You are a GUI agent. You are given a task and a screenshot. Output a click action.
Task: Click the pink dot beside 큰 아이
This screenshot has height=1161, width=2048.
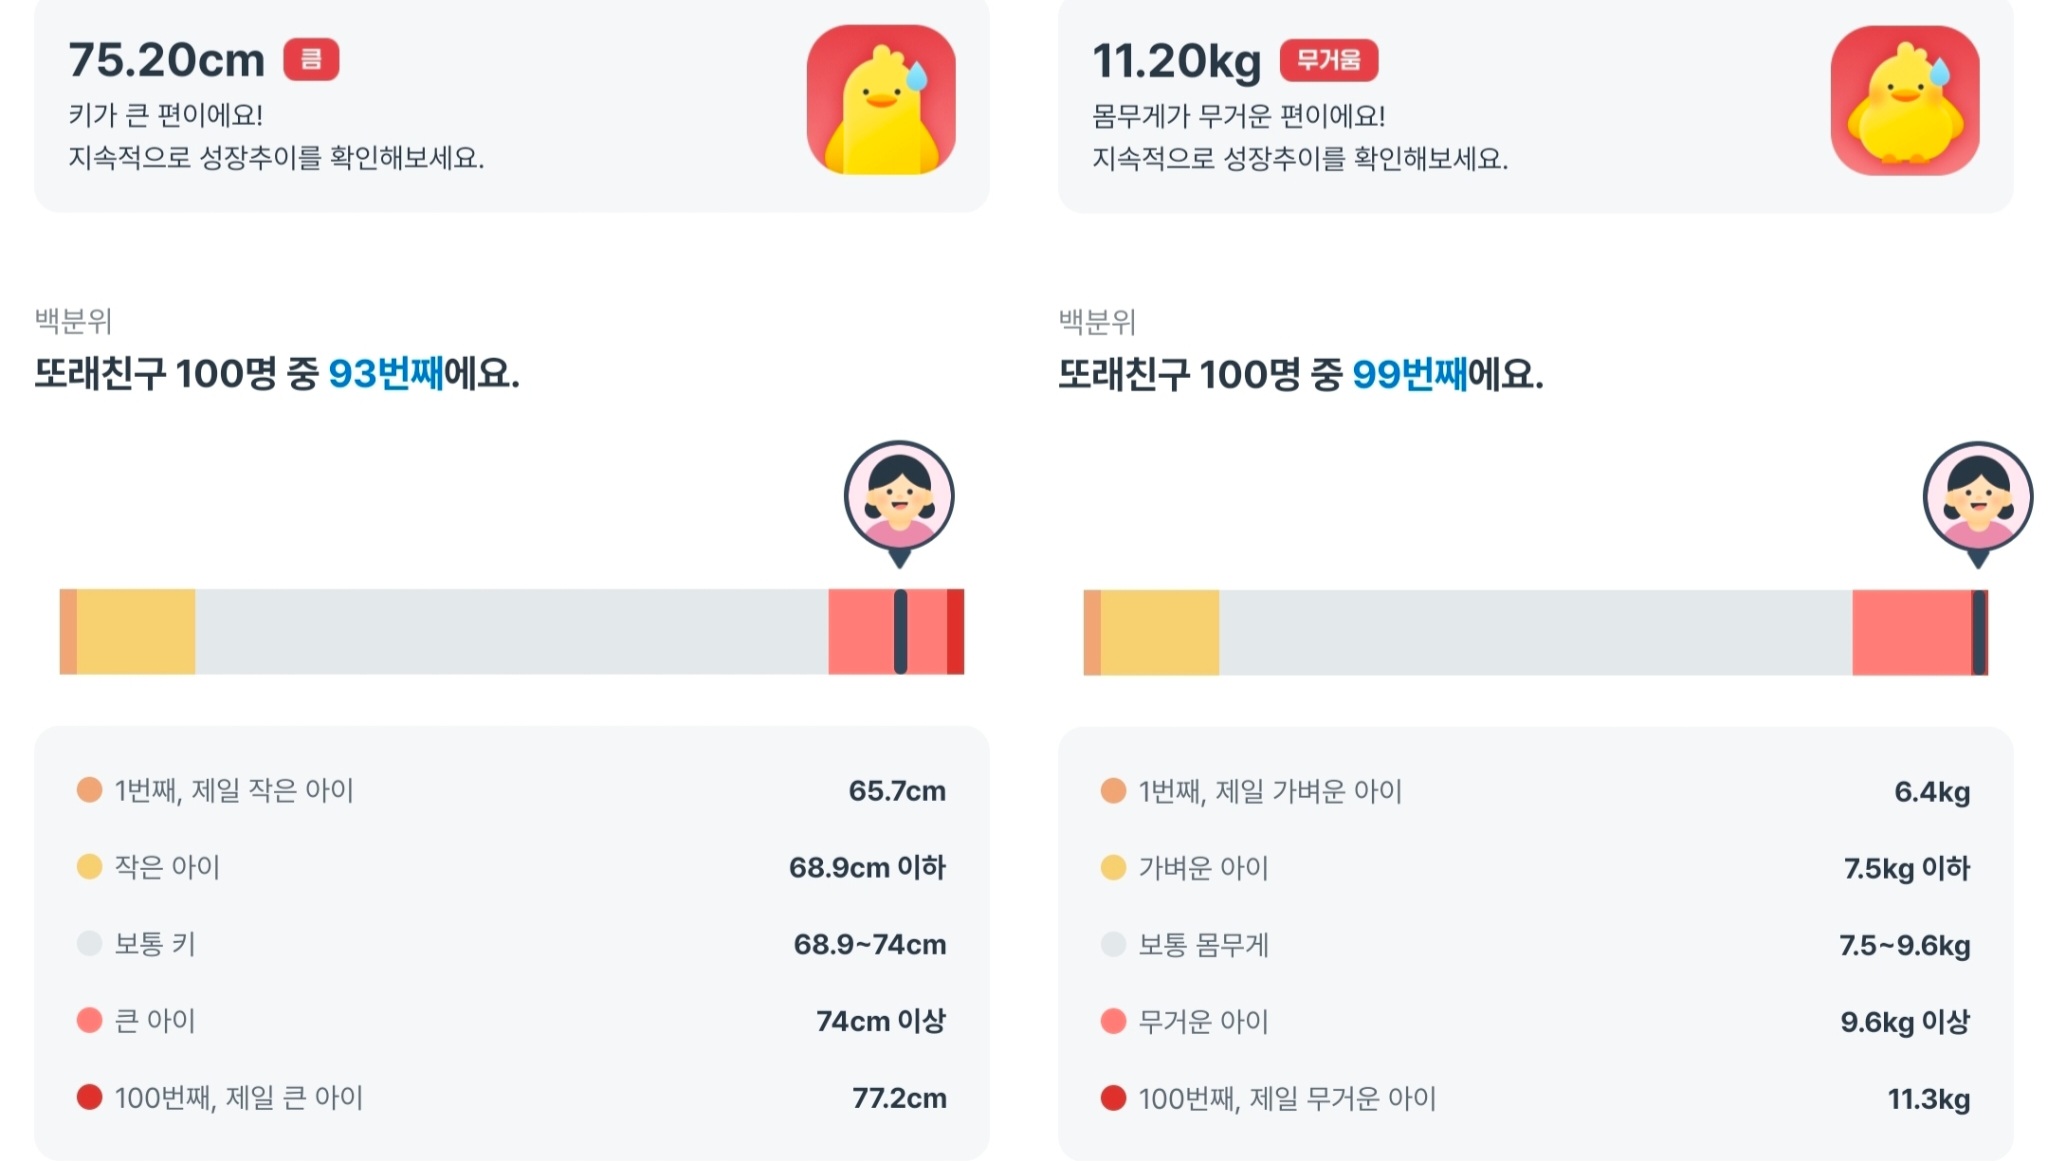(90, 1020)
